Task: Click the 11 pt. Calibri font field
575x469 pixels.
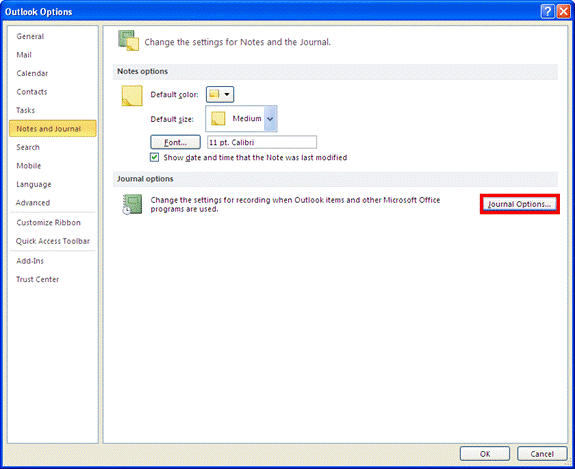Action: click(262, 142)
